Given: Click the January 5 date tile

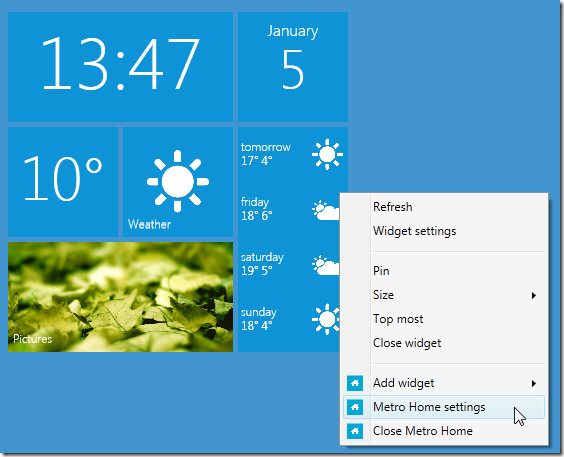Looking at the screenshot, I should [x=293, y=67].
